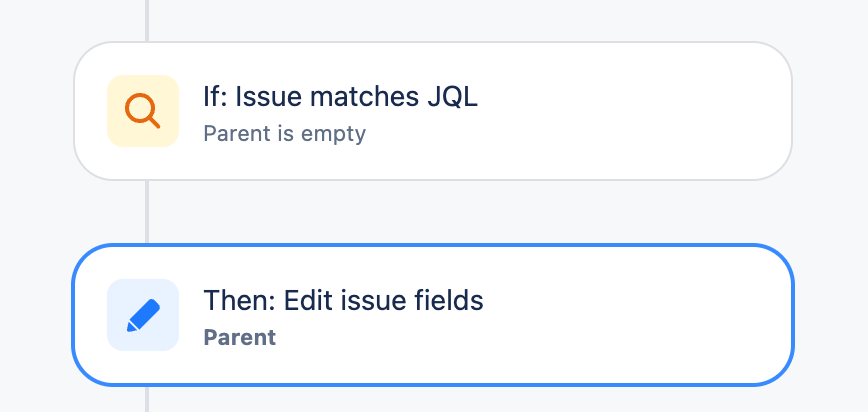Select the light blue tile behind the pencil
The image size is (868, 412).
(x=143, y=315)
